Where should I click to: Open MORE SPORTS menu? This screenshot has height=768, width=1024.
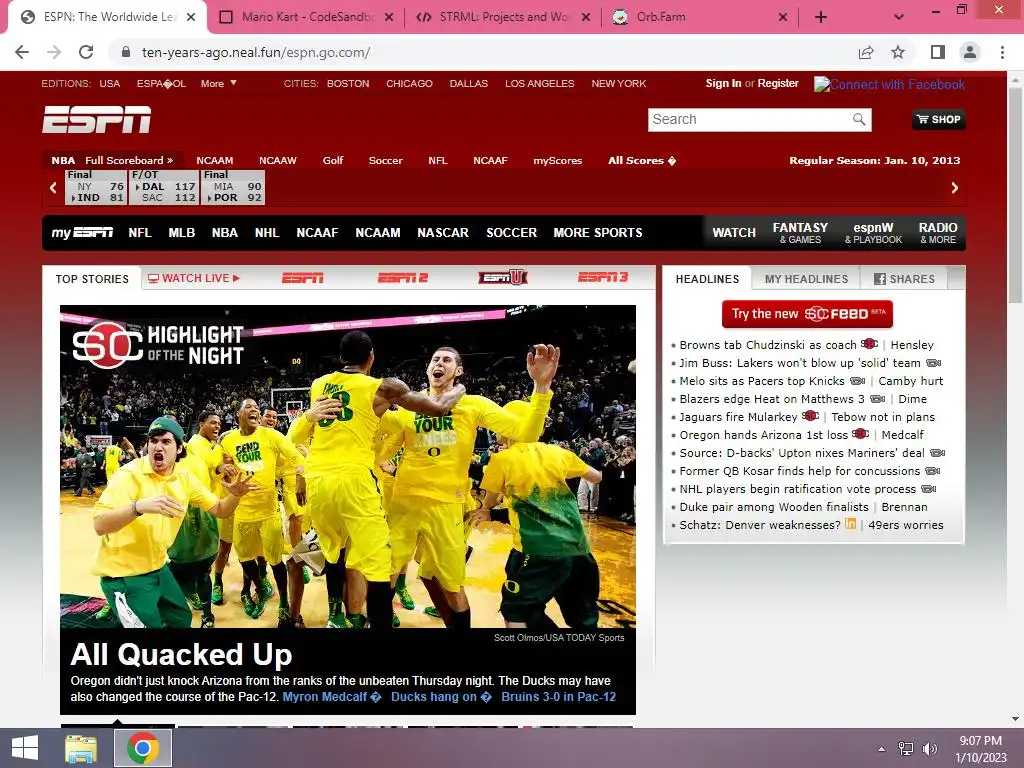[x=598, y=232]
